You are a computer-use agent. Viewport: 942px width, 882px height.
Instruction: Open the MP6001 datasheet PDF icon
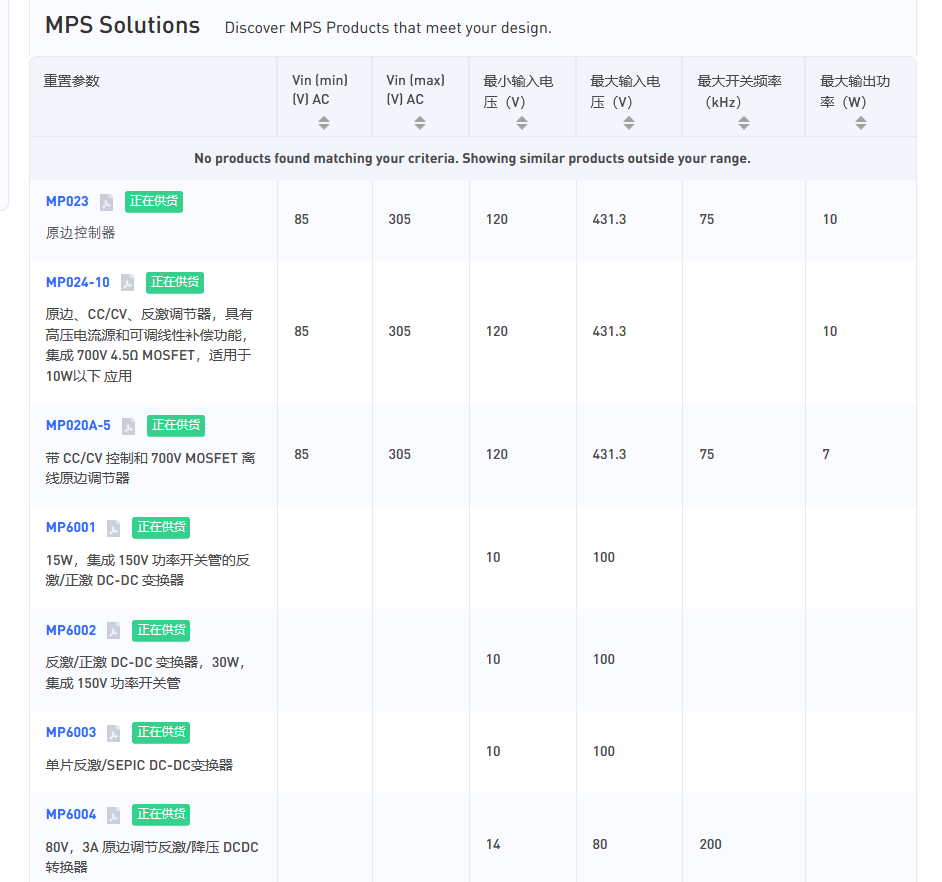pos(114,528)
